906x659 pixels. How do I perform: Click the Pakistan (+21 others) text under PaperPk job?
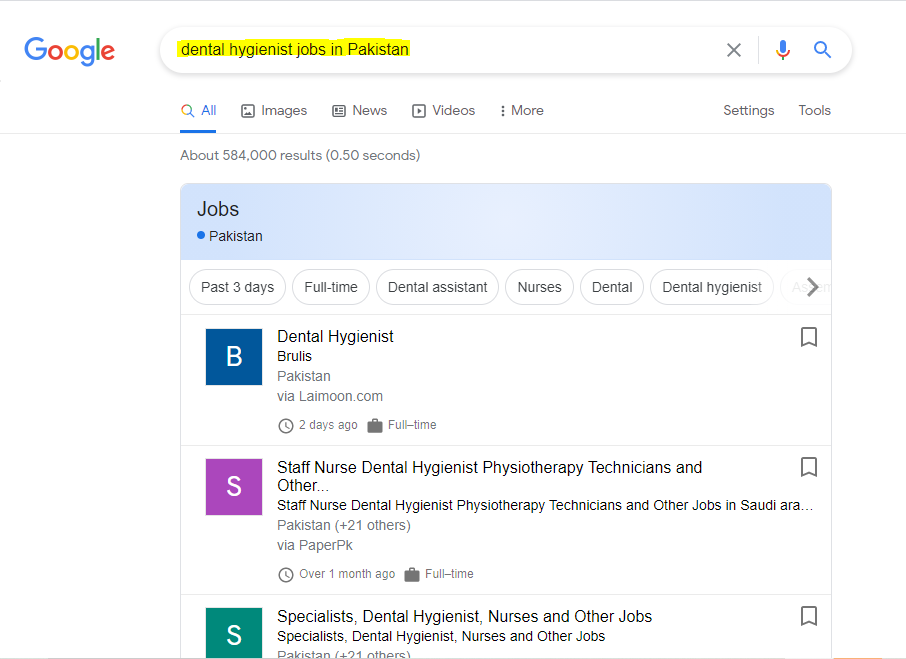pos(344,526)
